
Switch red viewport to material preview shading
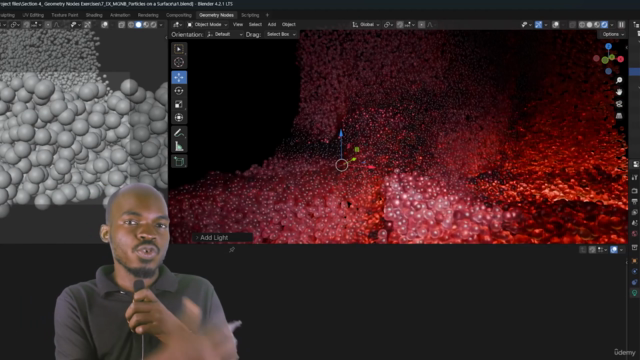coord(597,24)
